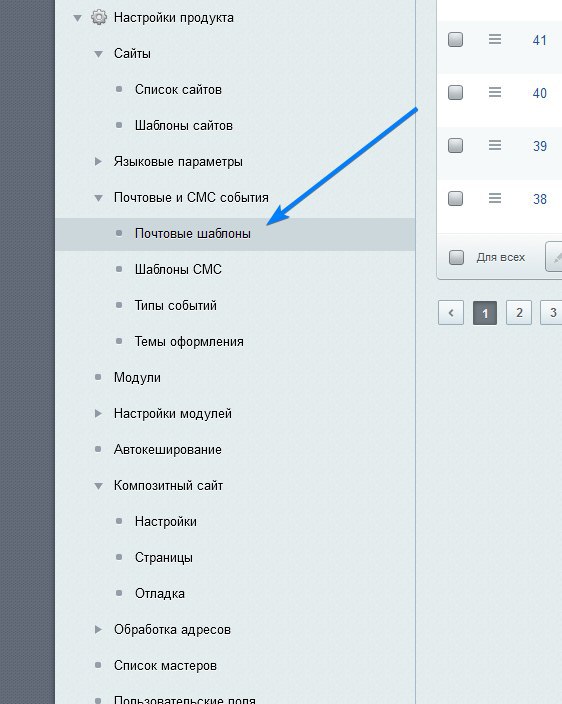Click Почтовые и СМС события label
Screen dimensions: 562x704
191,197
